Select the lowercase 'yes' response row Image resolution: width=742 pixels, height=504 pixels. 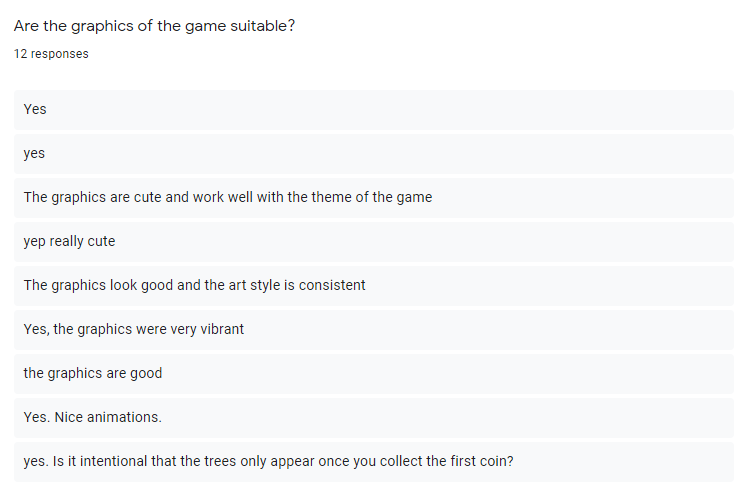pos(374,153)
